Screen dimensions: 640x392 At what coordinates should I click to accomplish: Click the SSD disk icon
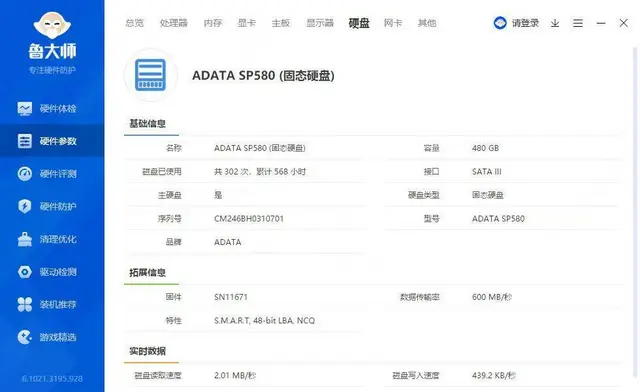tap(151, 75)
